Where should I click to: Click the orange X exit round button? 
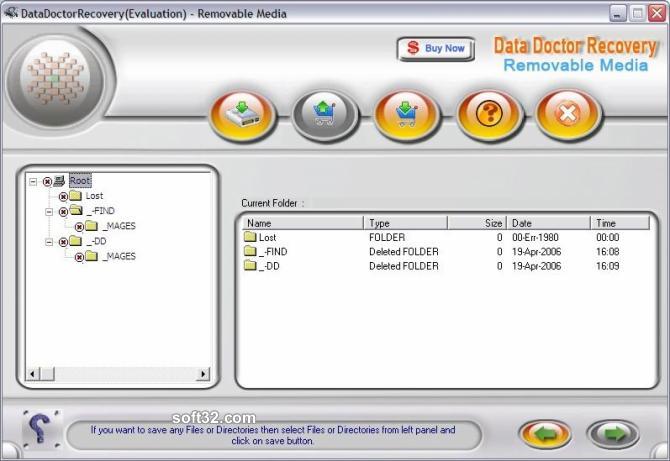click(568, 115)
